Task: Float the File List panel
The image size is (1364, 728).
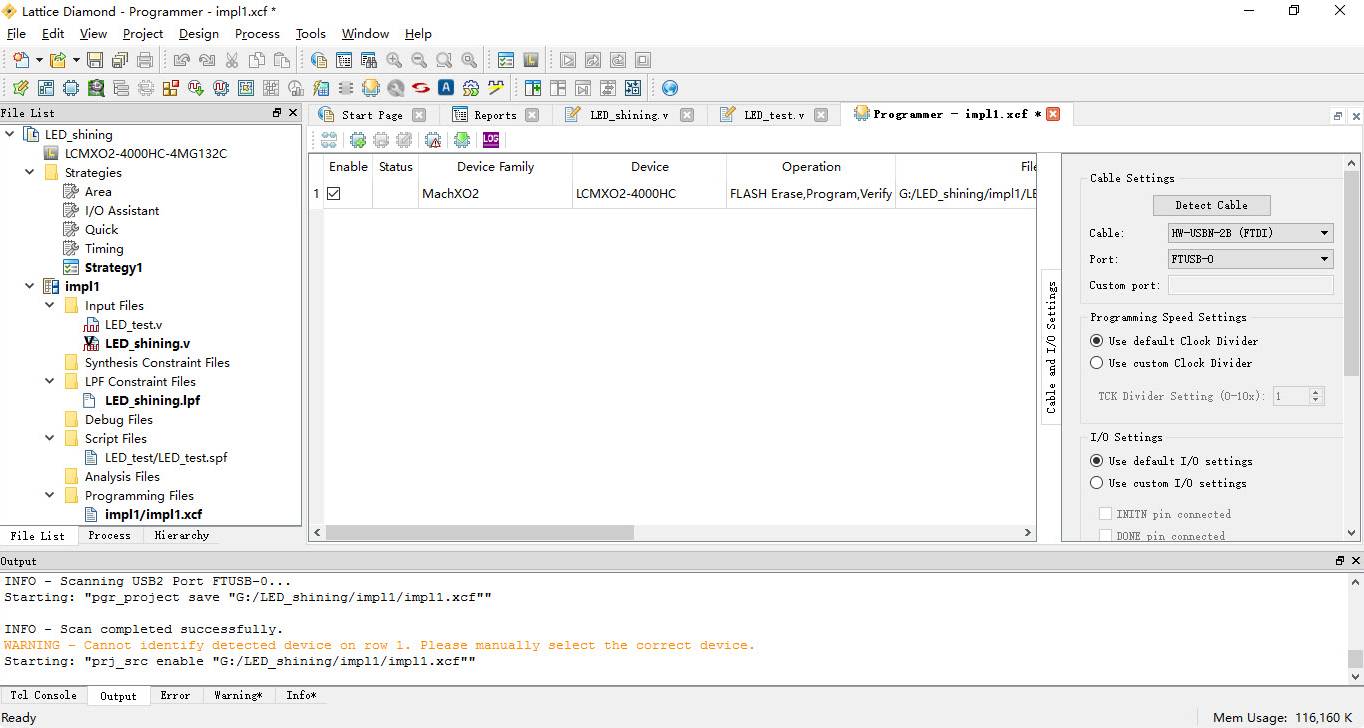Action: (x=277, y=113)
